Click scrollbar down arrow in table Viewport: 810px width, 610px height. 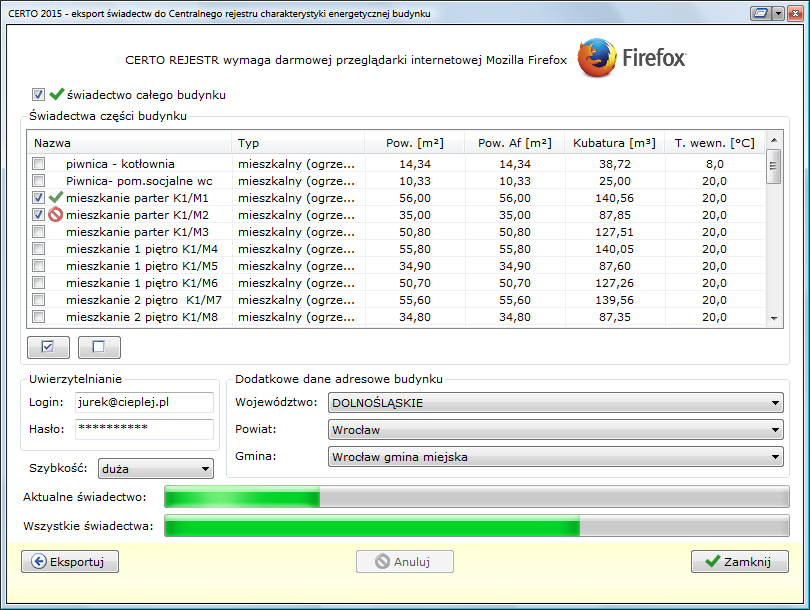click(773, 319)
